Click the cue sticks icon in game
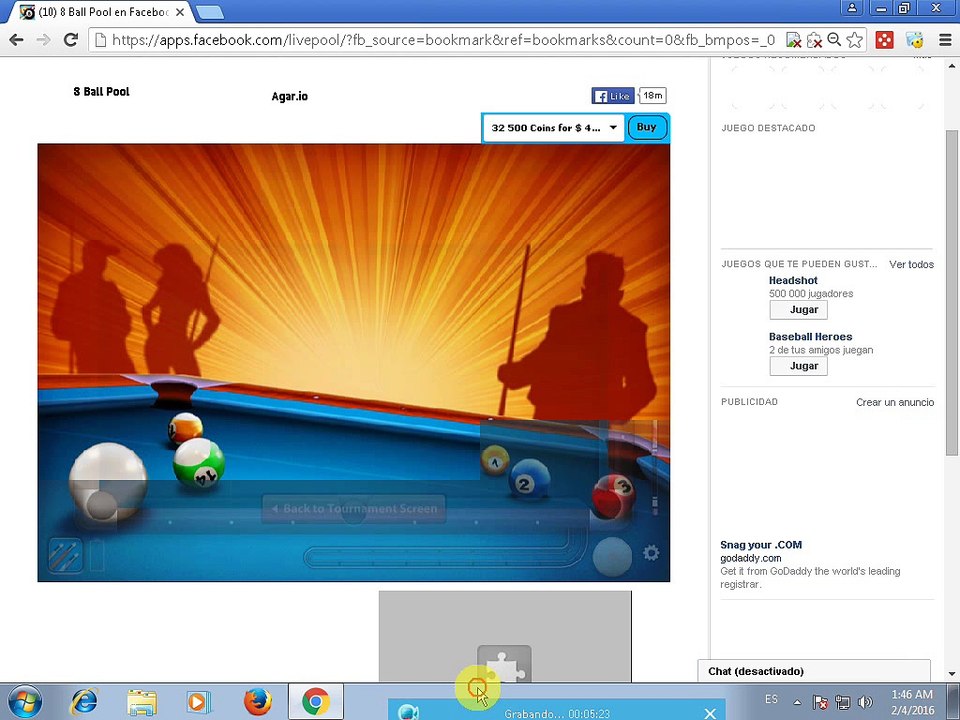The image size is (960, 720). coord(64,556)
